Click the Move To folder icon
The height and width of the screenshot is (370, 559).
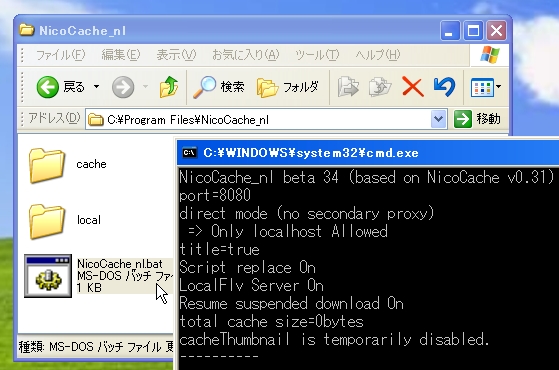[348, 87]
